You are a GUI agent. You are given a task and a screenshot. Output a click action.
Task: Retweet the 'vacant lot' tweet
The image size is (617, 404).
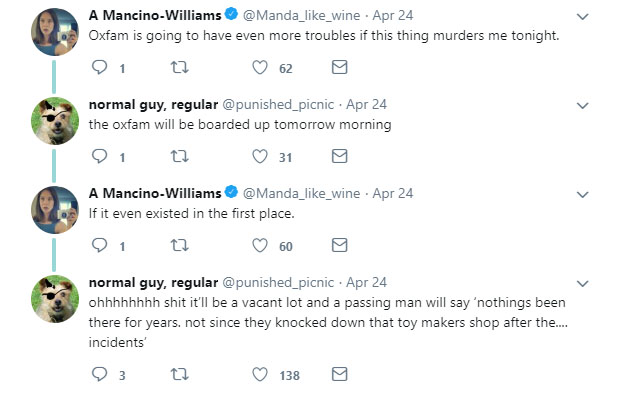click(181, 375)
